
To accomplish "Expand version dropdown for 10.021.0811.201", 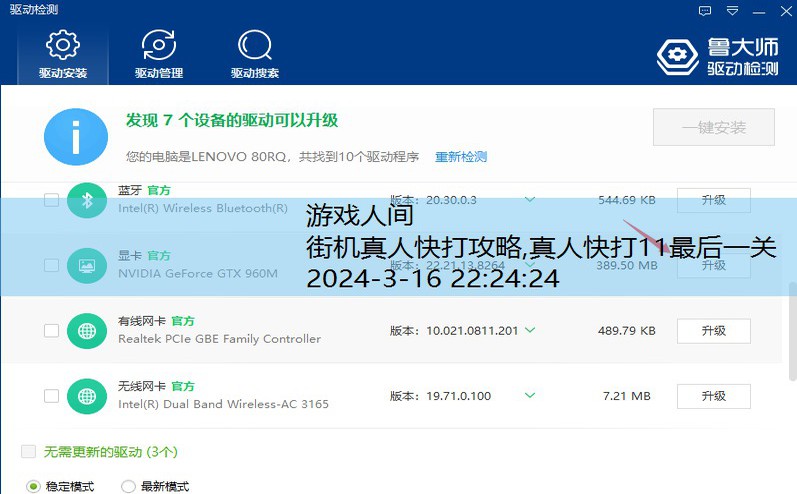I will (530, 330).
